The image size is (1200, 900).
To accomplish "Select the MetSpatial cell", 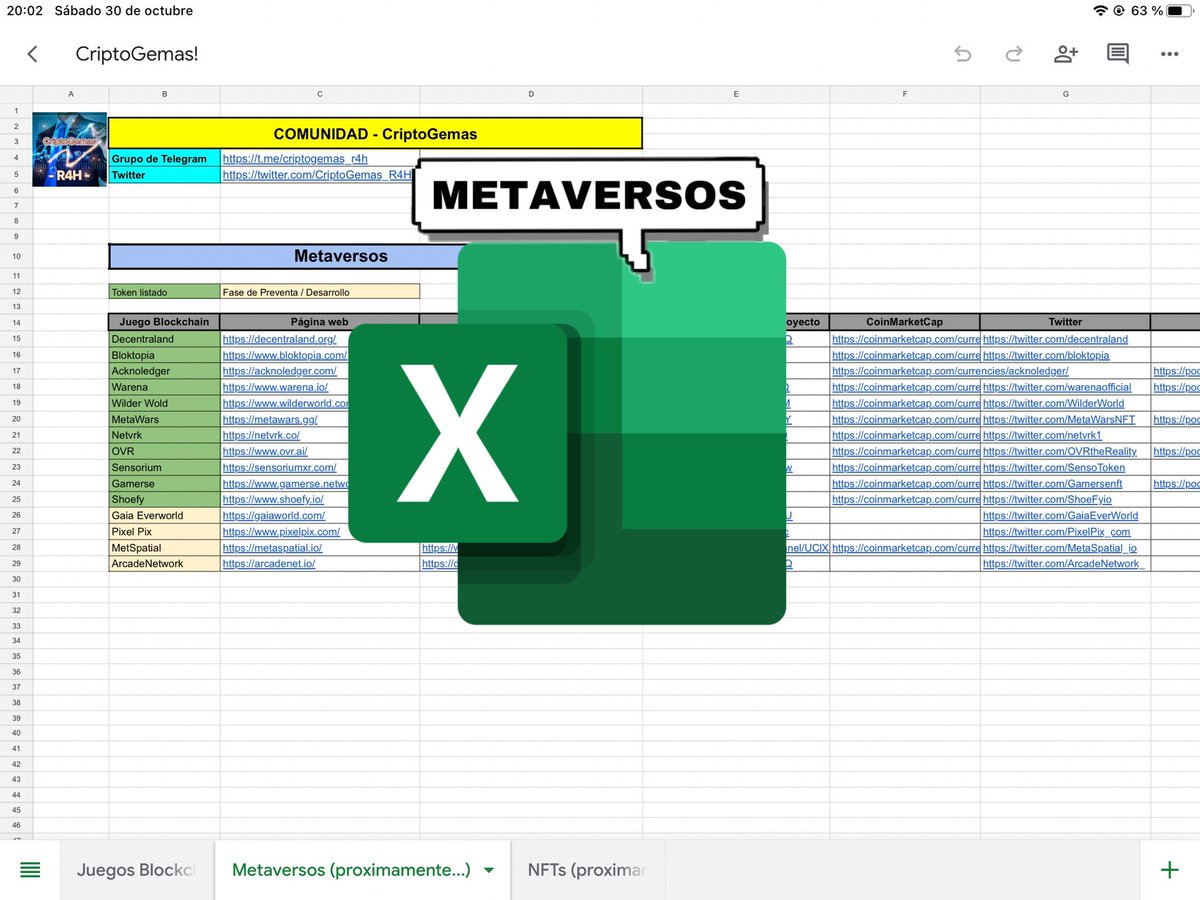I will 164,547.
